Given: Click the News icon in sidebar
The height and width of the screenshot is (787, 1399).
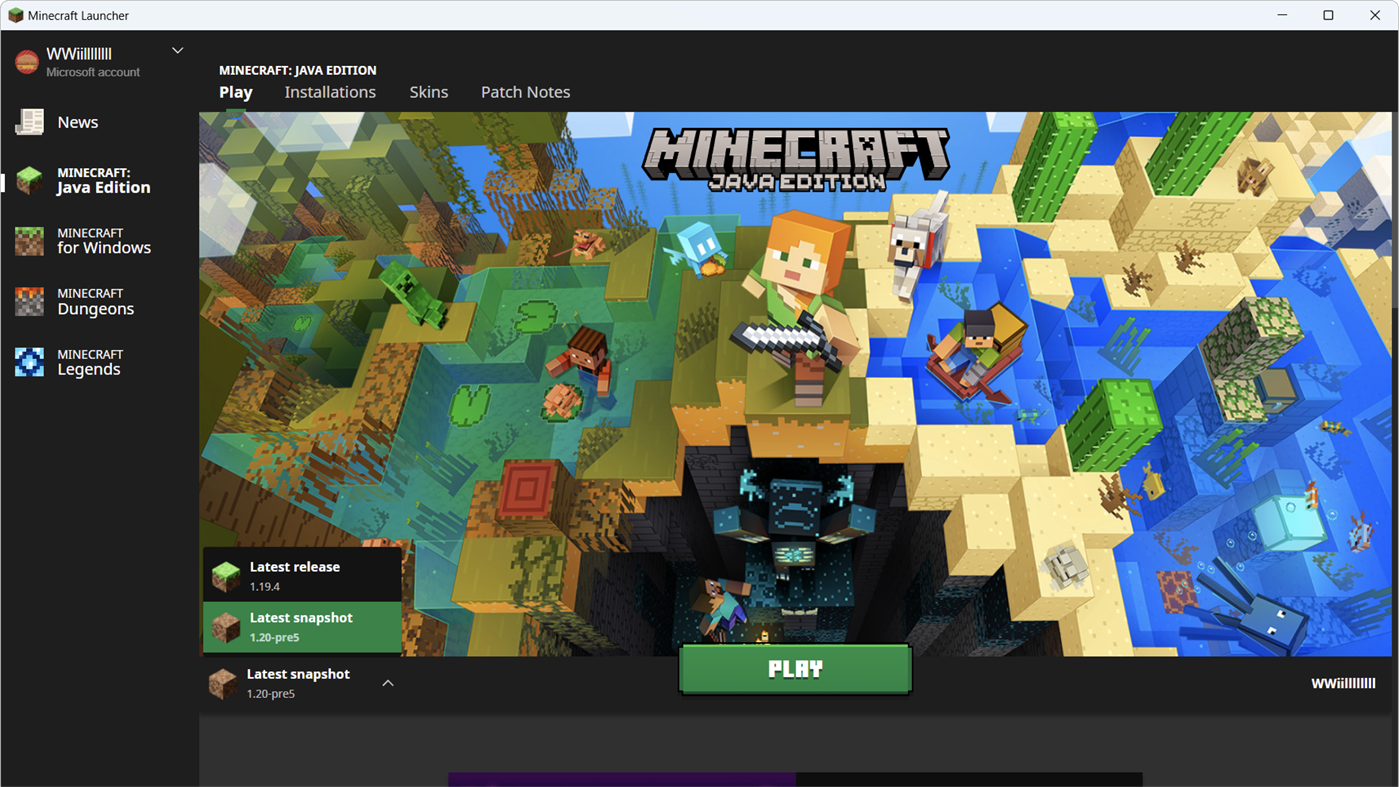Looking at the screenshot, I should pos(28,121).
